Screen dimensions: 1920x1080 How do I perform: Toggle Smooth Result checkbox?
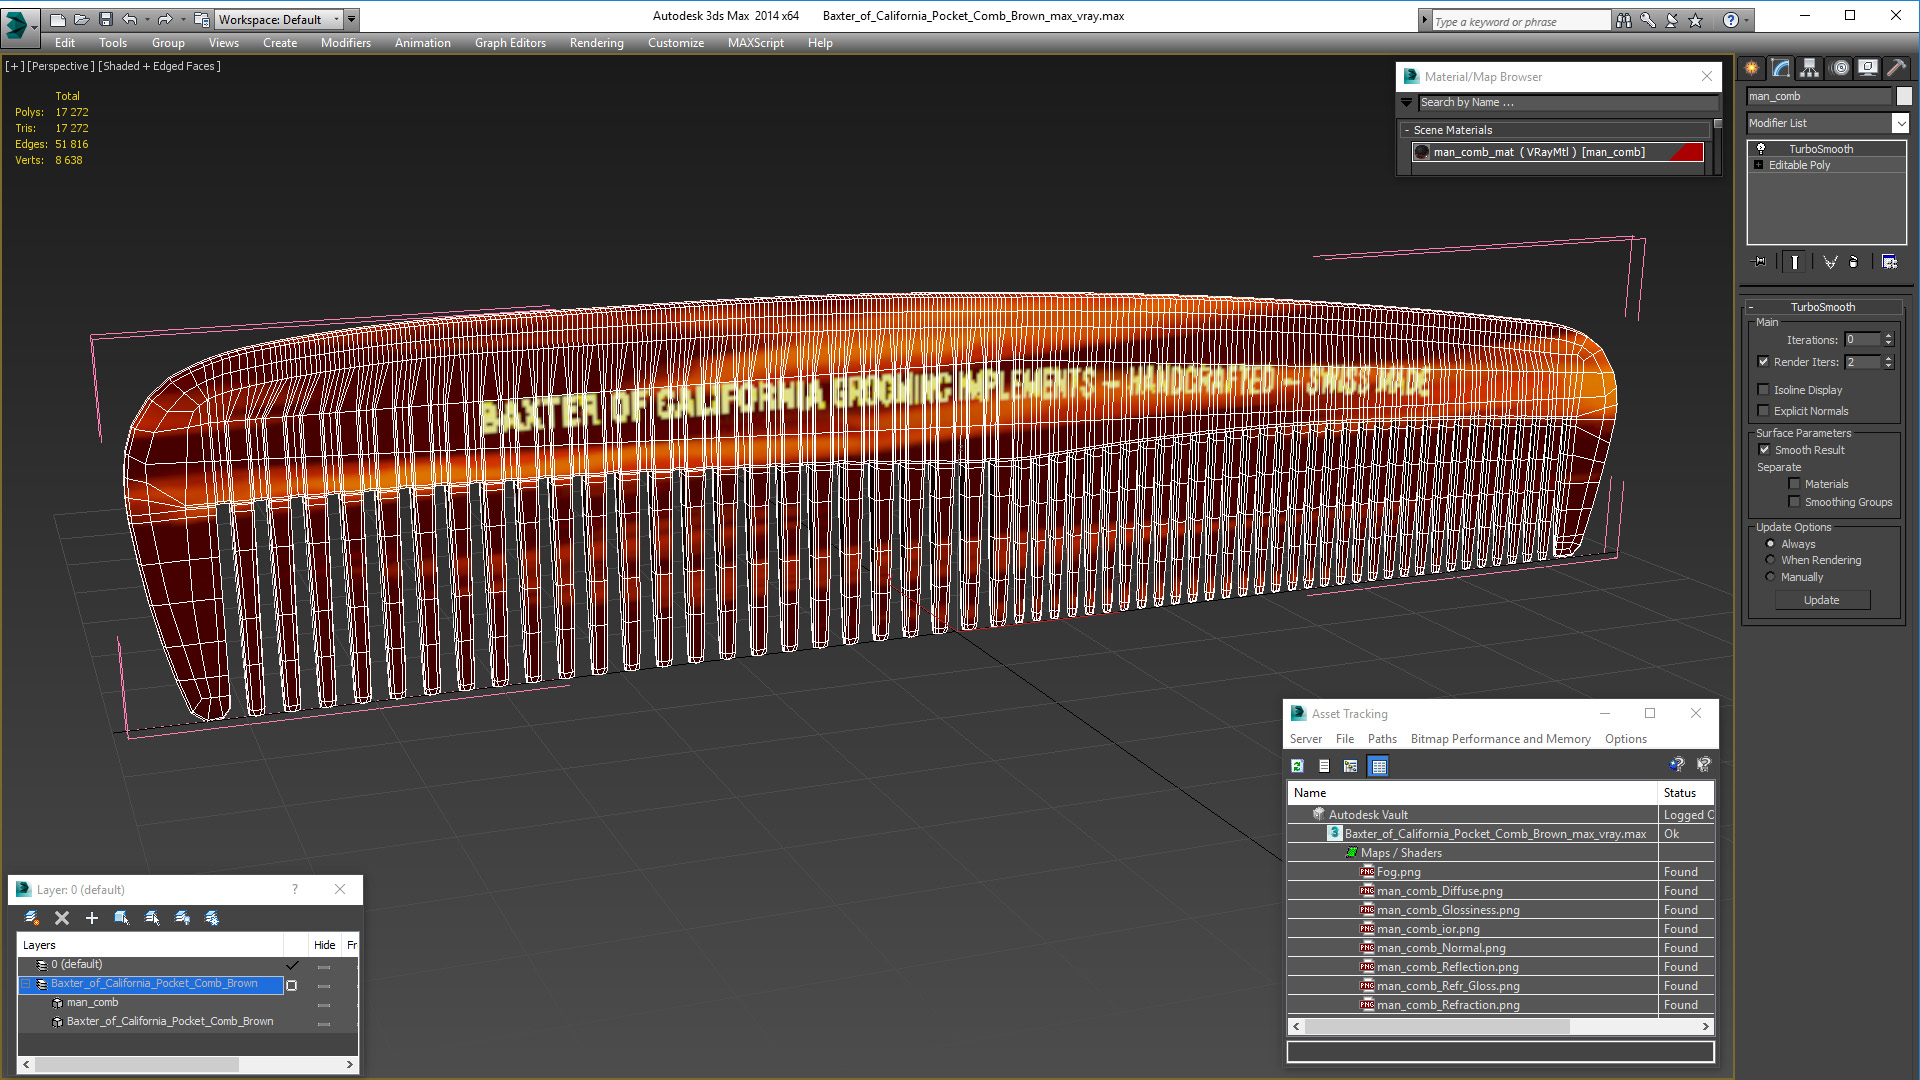click(x=1764, y=450)
